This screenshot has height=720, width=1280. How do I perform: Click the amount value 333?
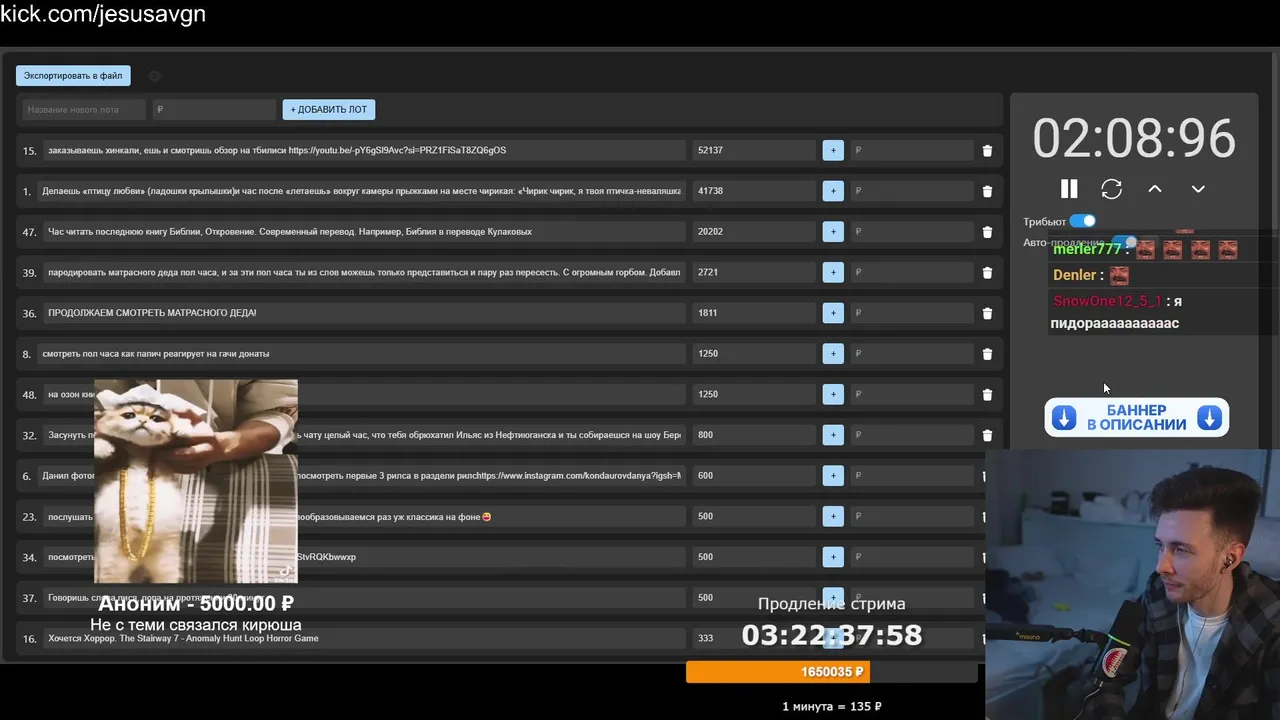tap(705, 638)
